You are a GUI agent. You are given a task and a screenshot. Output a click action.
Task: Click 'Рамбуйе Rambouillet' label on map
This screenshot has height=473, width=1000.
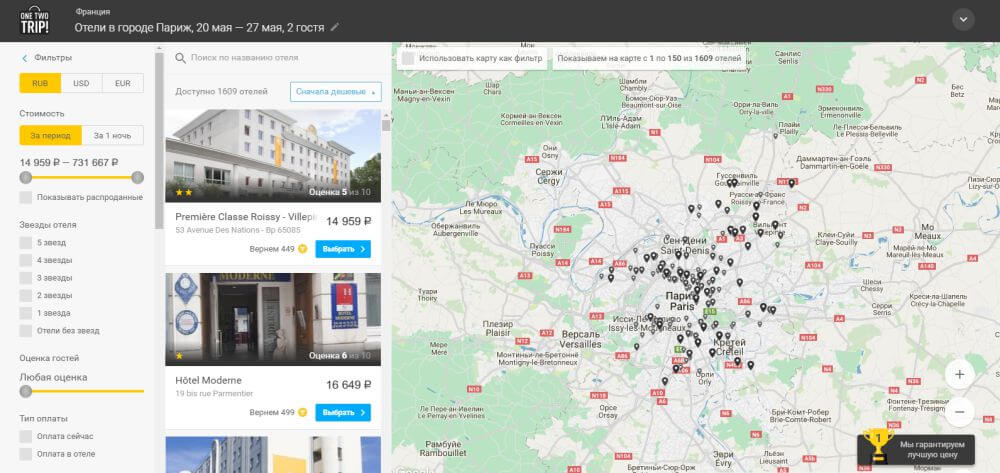(444, 448)
